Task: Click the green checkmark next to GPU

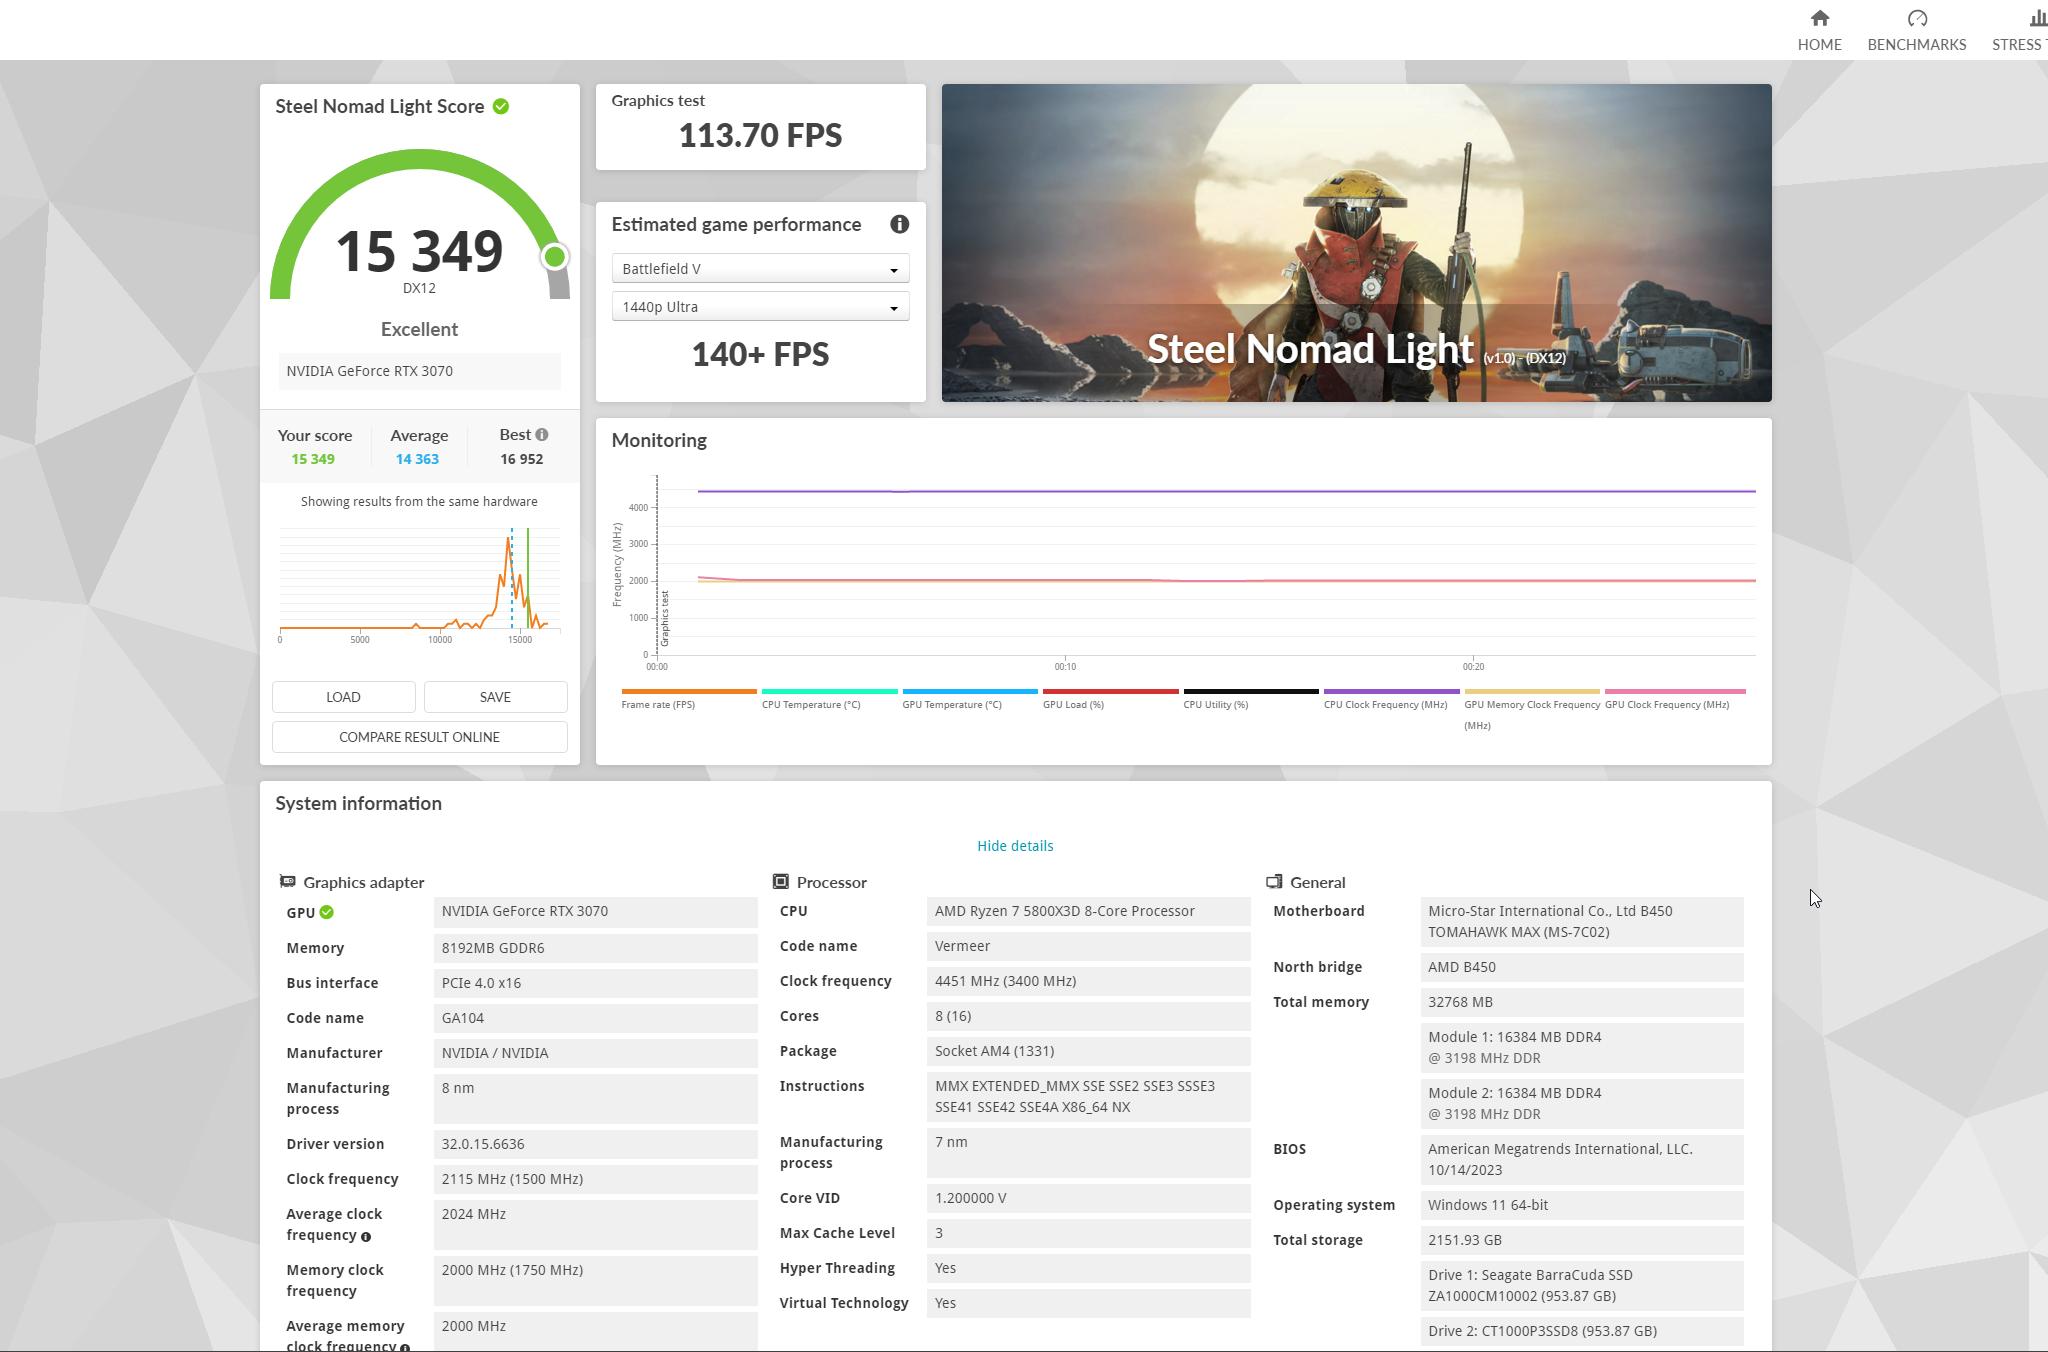Action: pos(327,912)
